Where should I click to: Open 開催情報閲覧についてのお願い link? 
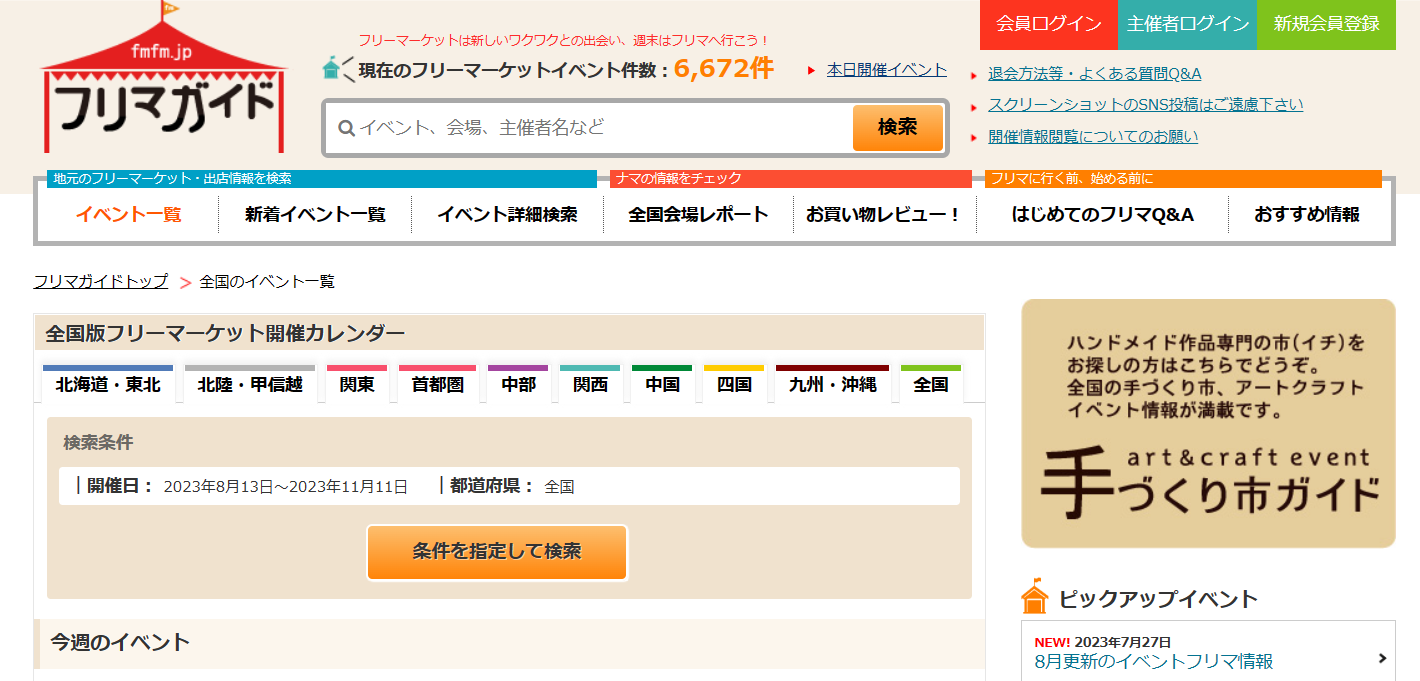1092,137
